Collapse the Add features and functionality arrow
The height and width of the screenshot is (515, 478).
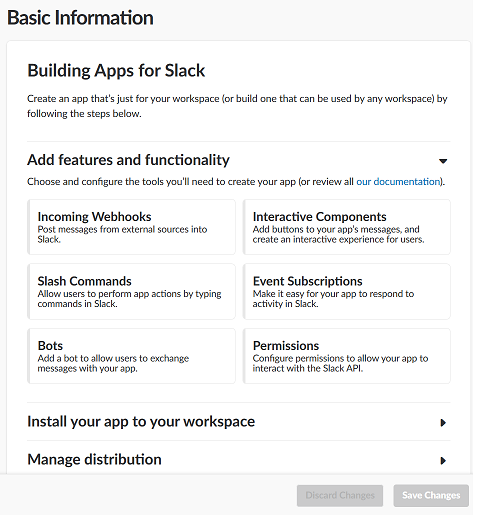[x=443, y=161]
